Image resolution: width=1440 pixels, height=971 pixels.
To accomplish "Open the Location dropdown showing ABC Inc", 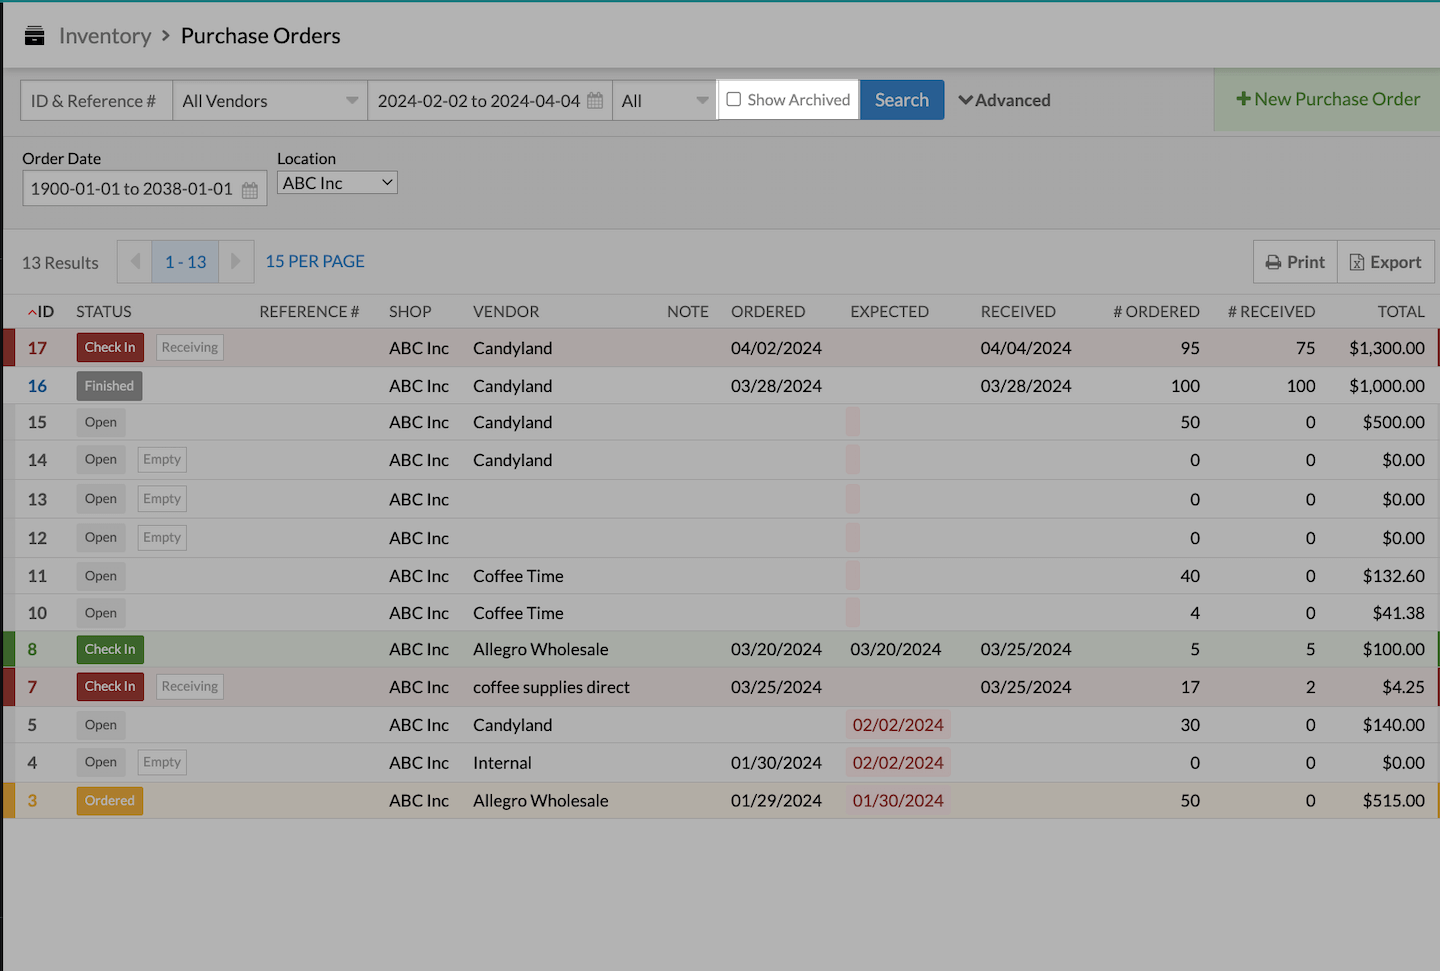I will [337, 183].
